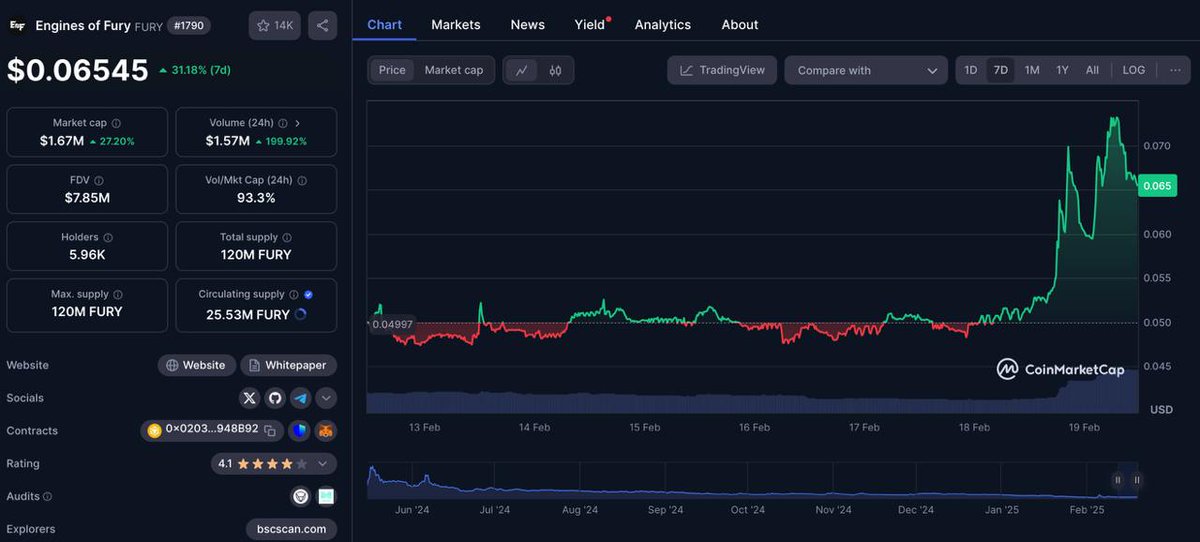The width and height of the screenshot is (1200, 542).
Task: Open bscscan.com explorer link
Action: pos(291,529)
